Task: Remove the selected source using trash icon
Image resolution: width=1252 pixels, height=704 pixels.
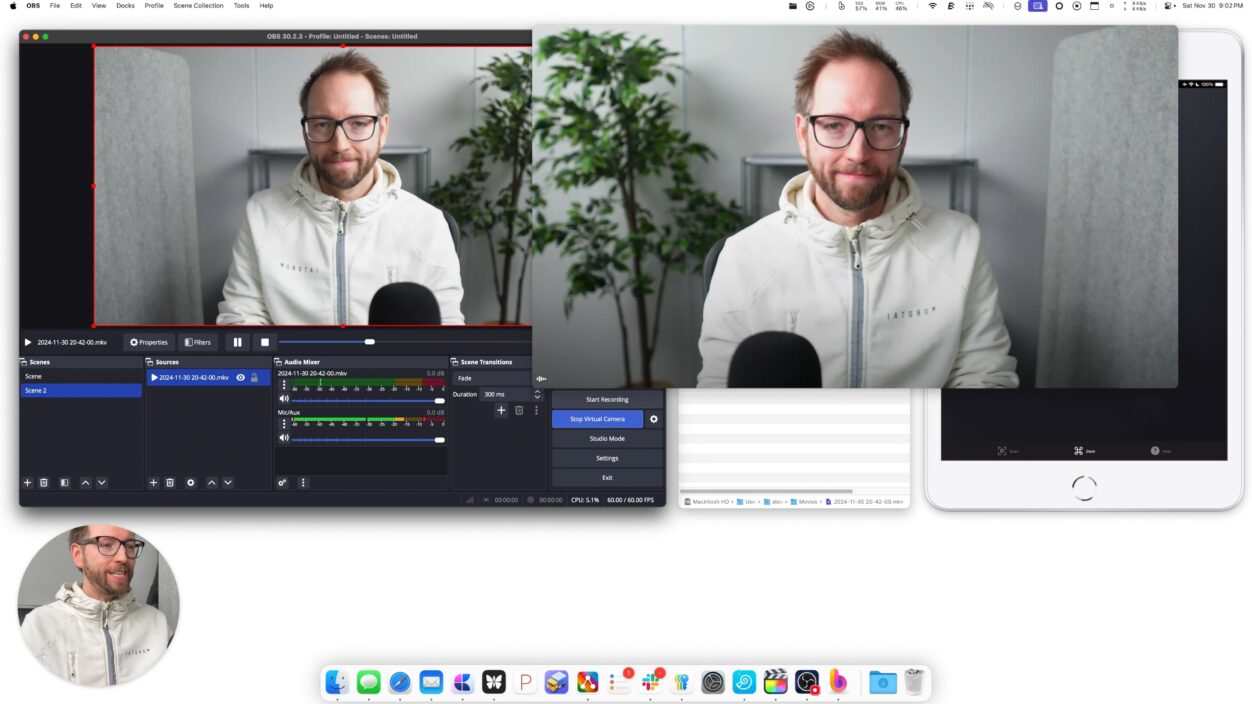Action: [x=170, y=483]
